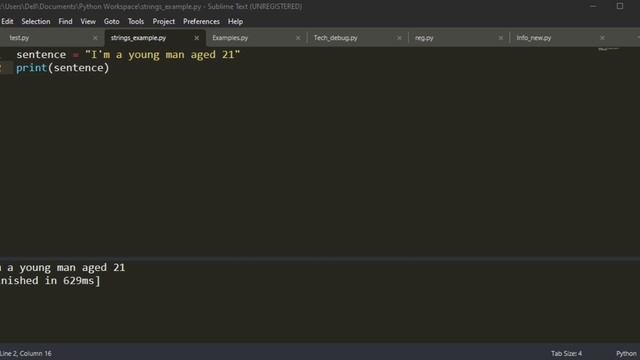The width and height of the screenshot is (640, 360).
Task: Close the reg.py tab
Action: point(501,38)
